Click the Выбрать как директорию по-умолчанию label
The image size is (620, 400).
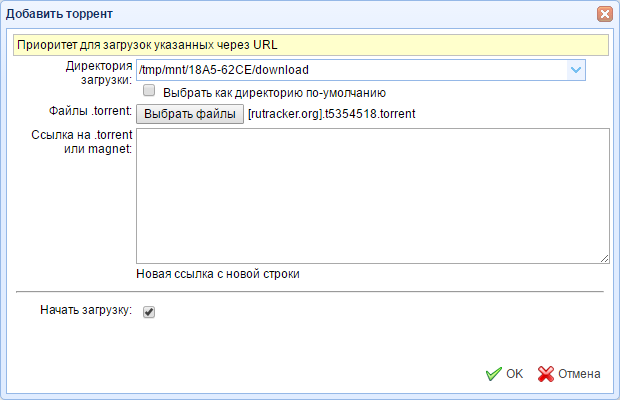tap(267, 92)
